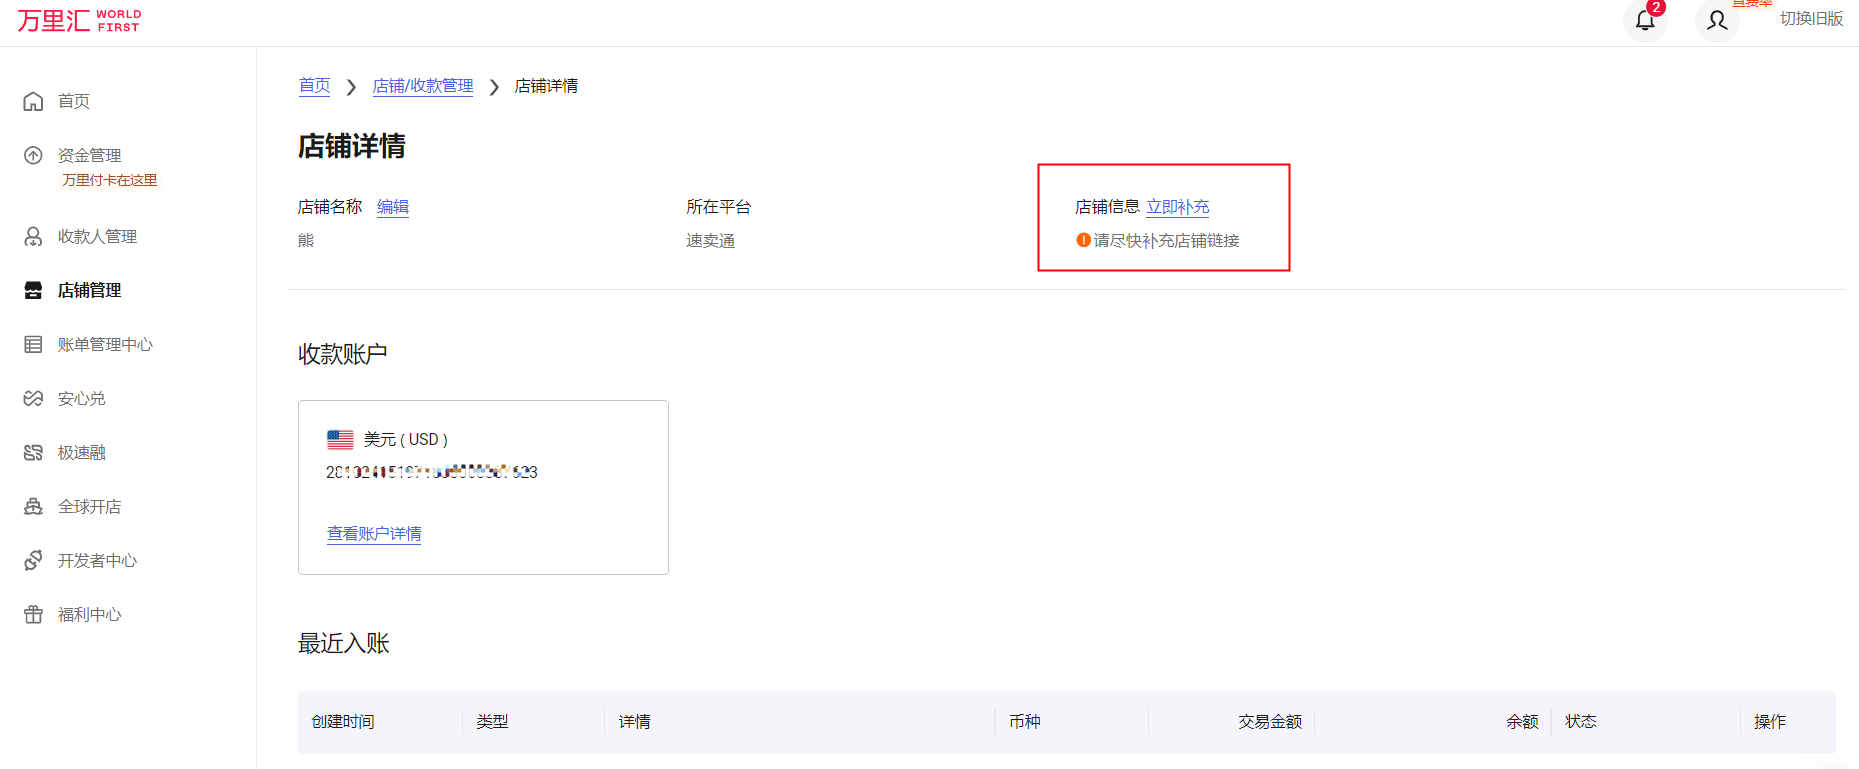Click the 美元 (USD) account card

click(x=483, y=486)
